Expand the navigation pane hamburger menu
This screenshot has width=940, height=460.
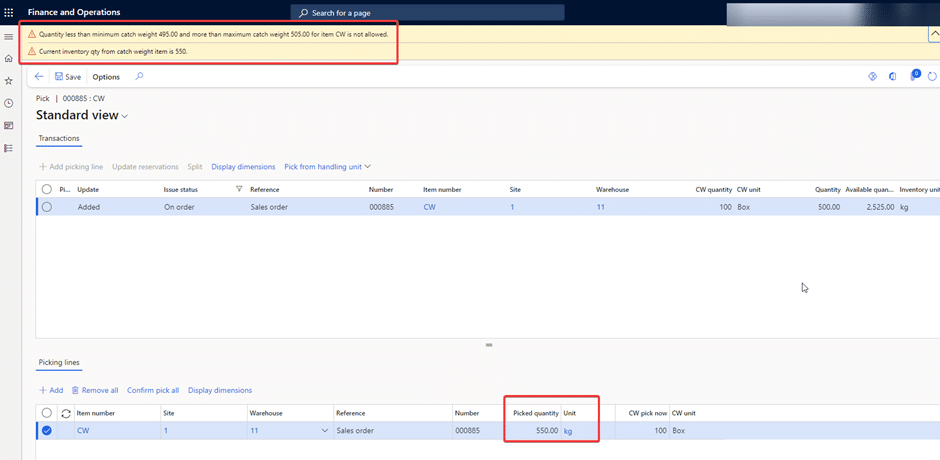pyautogui.click(x=8, y=37)
